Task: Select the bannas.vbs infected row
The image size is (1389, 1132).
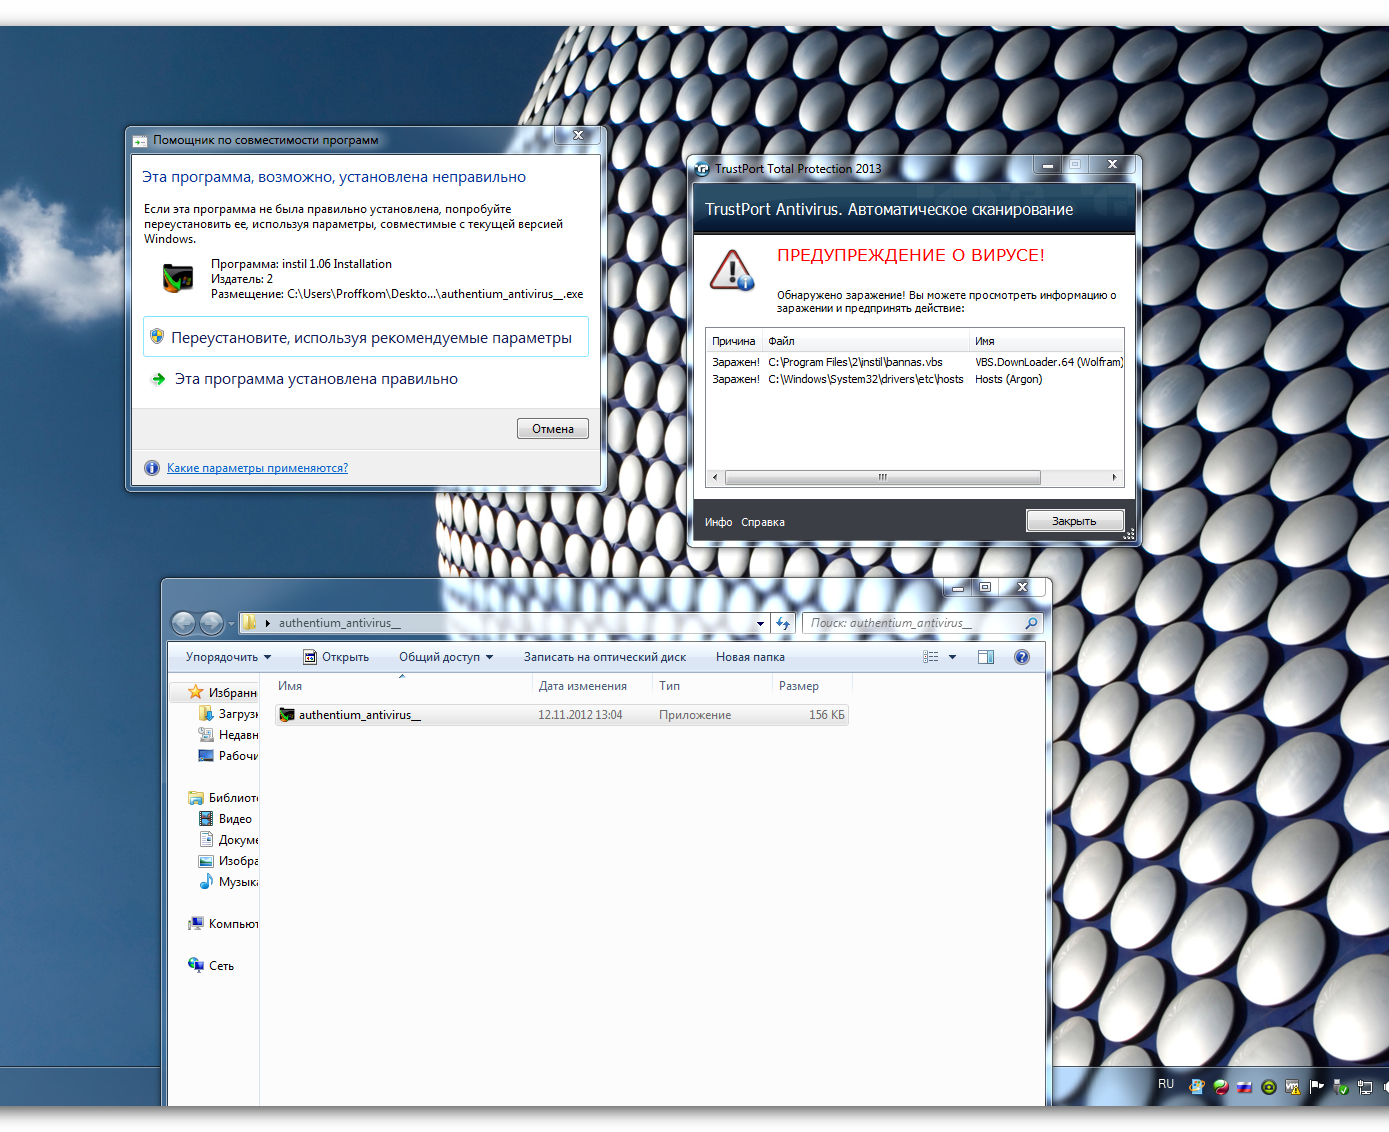Action: [x=915, y=362]
